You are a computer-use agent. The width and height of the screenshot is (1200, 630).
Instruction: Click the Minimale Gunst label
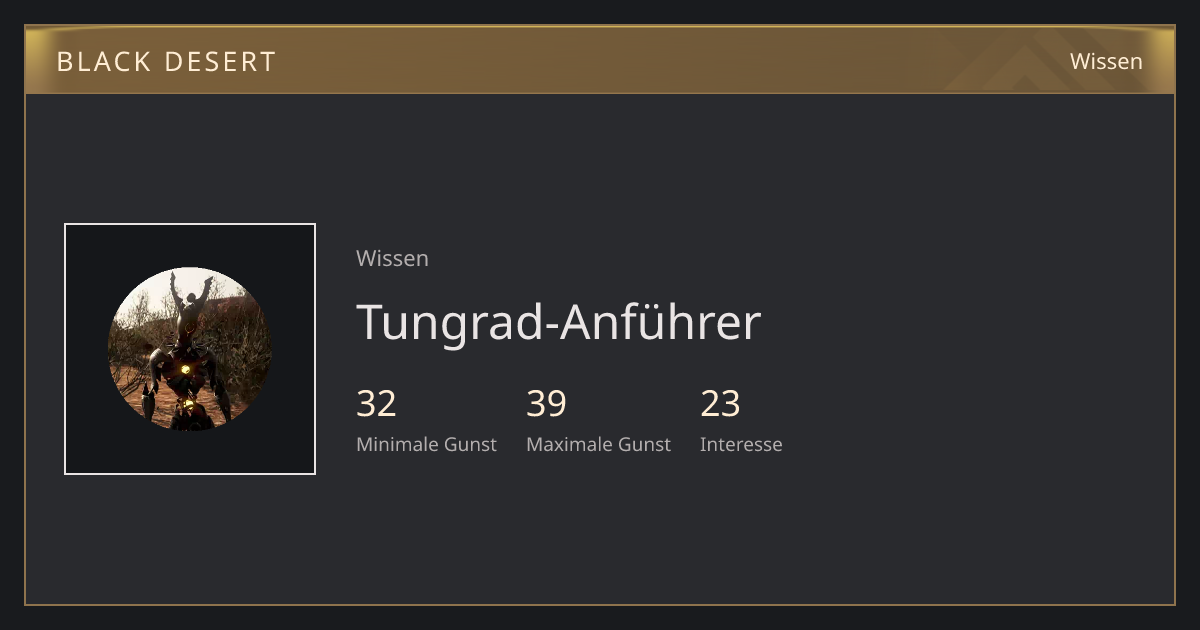coord(426,444)
